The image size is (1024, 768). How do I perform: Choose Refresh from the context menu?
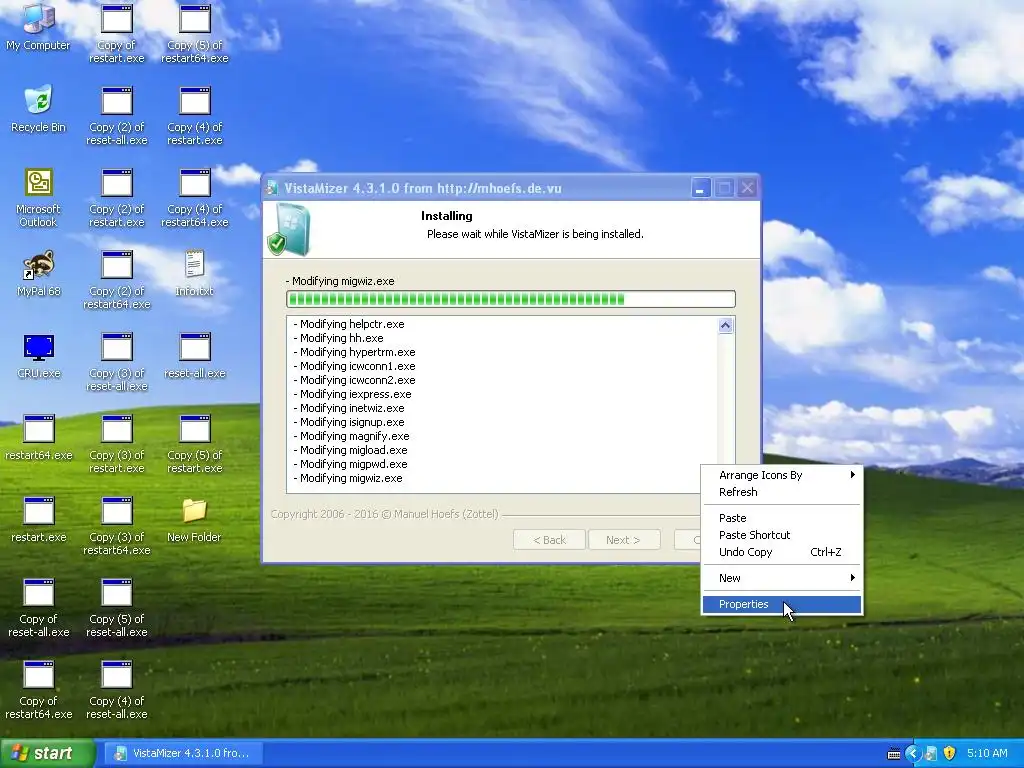[x=782, y=492]
